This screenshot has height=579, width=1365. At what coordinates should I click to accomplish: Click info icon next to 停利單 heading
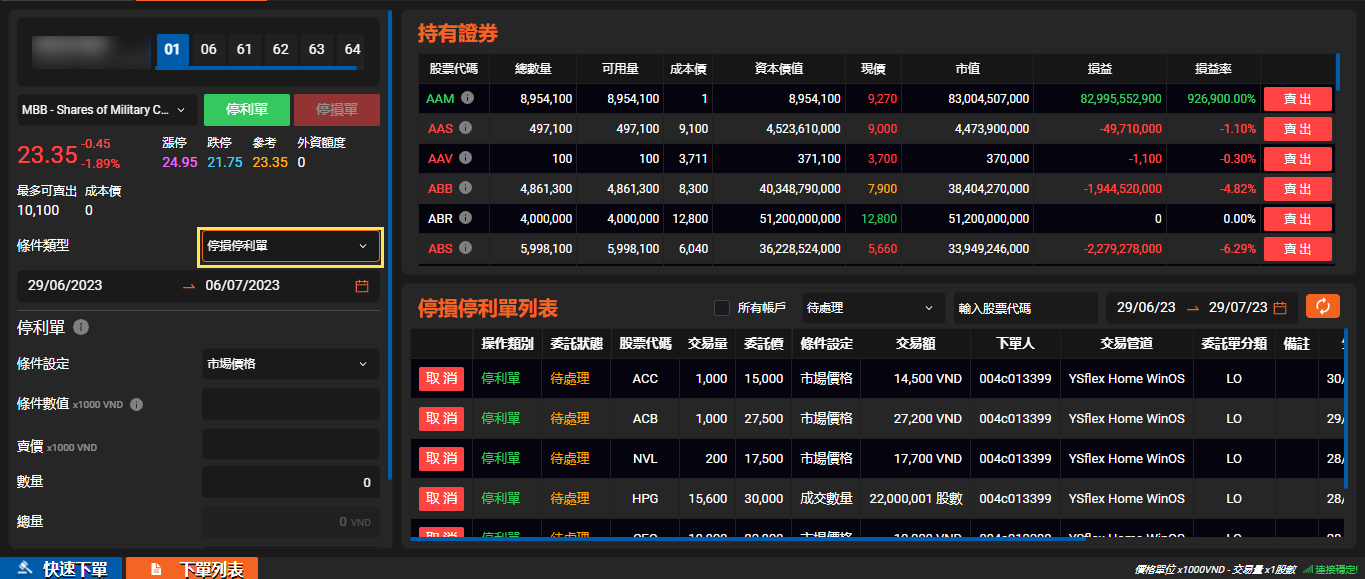[x=82, y=327]
